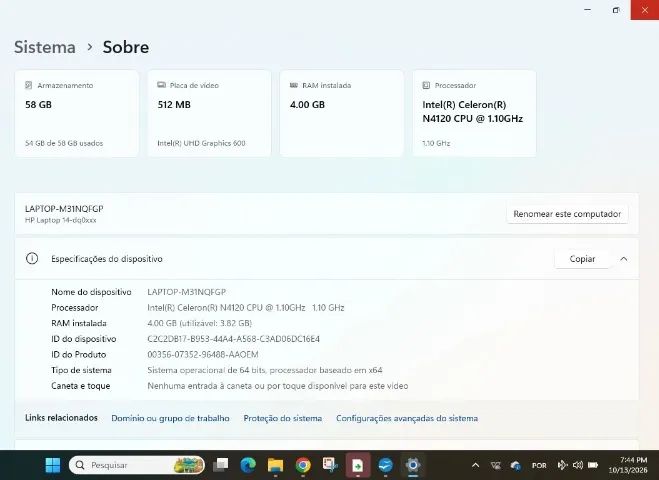Screen dimensions: 659x480
Task: Launch Microsoft Edge from the taskbar
Action: pos(248,465)
